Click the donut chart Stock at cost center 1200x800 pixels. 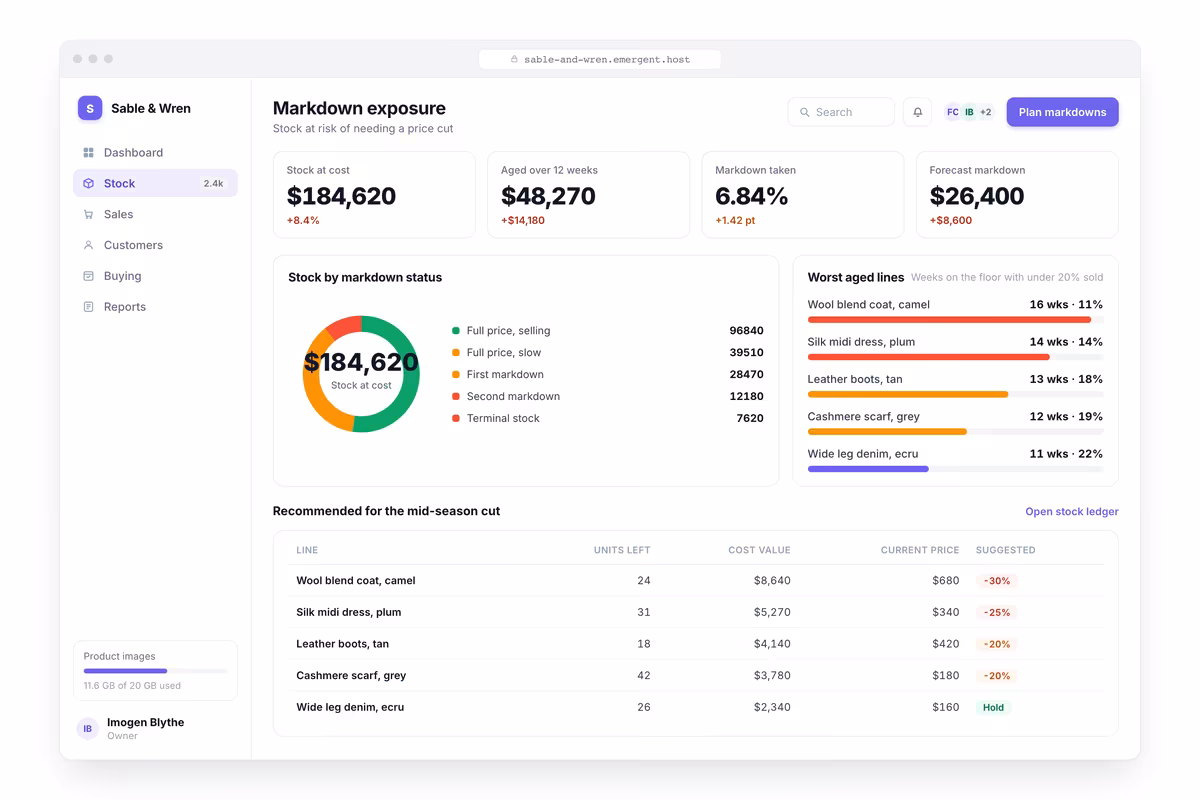point(361,372)
